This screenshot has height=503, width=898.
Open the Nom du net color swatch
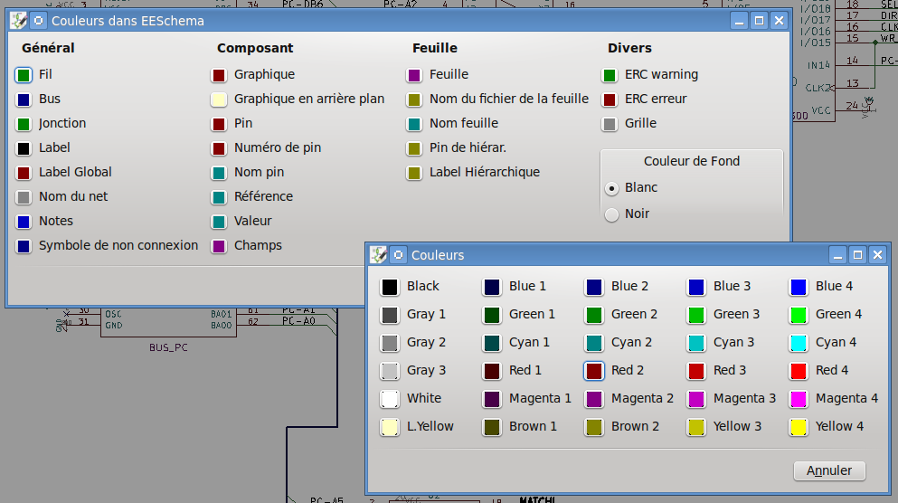[23, 198]
